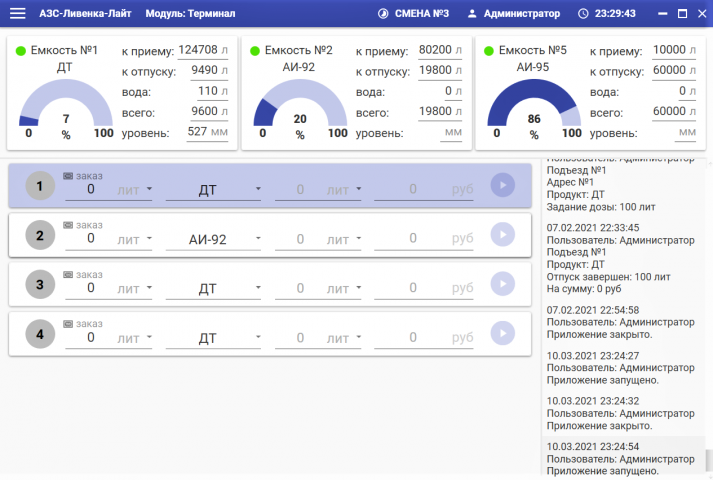
Task: Open the hamburger main menu
Action: pyautogui.click(x=18, y=13)
